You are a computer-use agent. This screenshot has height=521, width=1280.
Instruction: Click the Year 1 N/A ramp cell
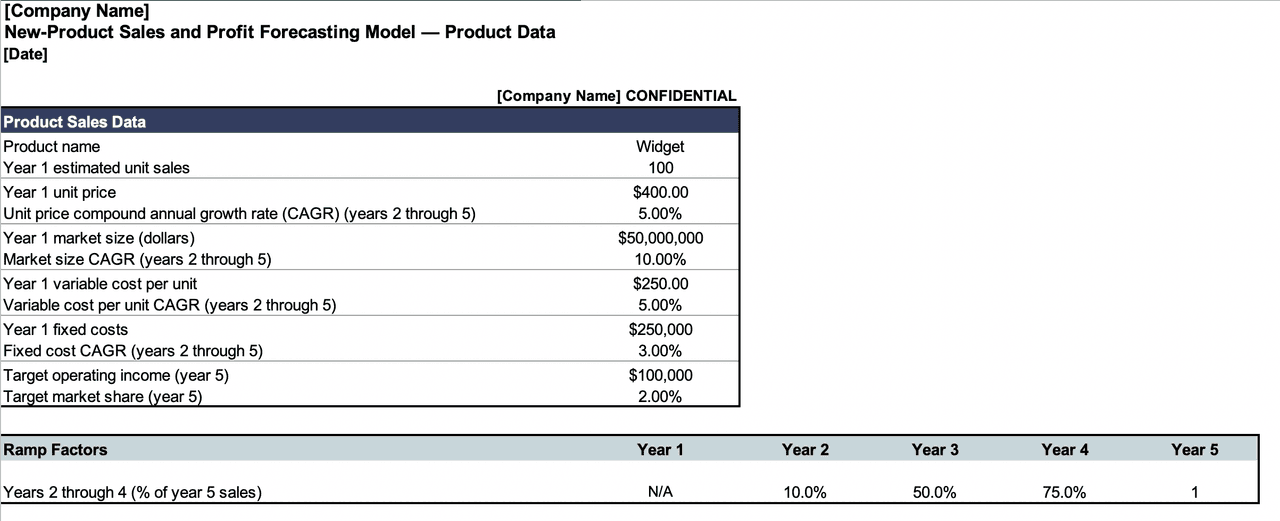[x=660, y=492]
